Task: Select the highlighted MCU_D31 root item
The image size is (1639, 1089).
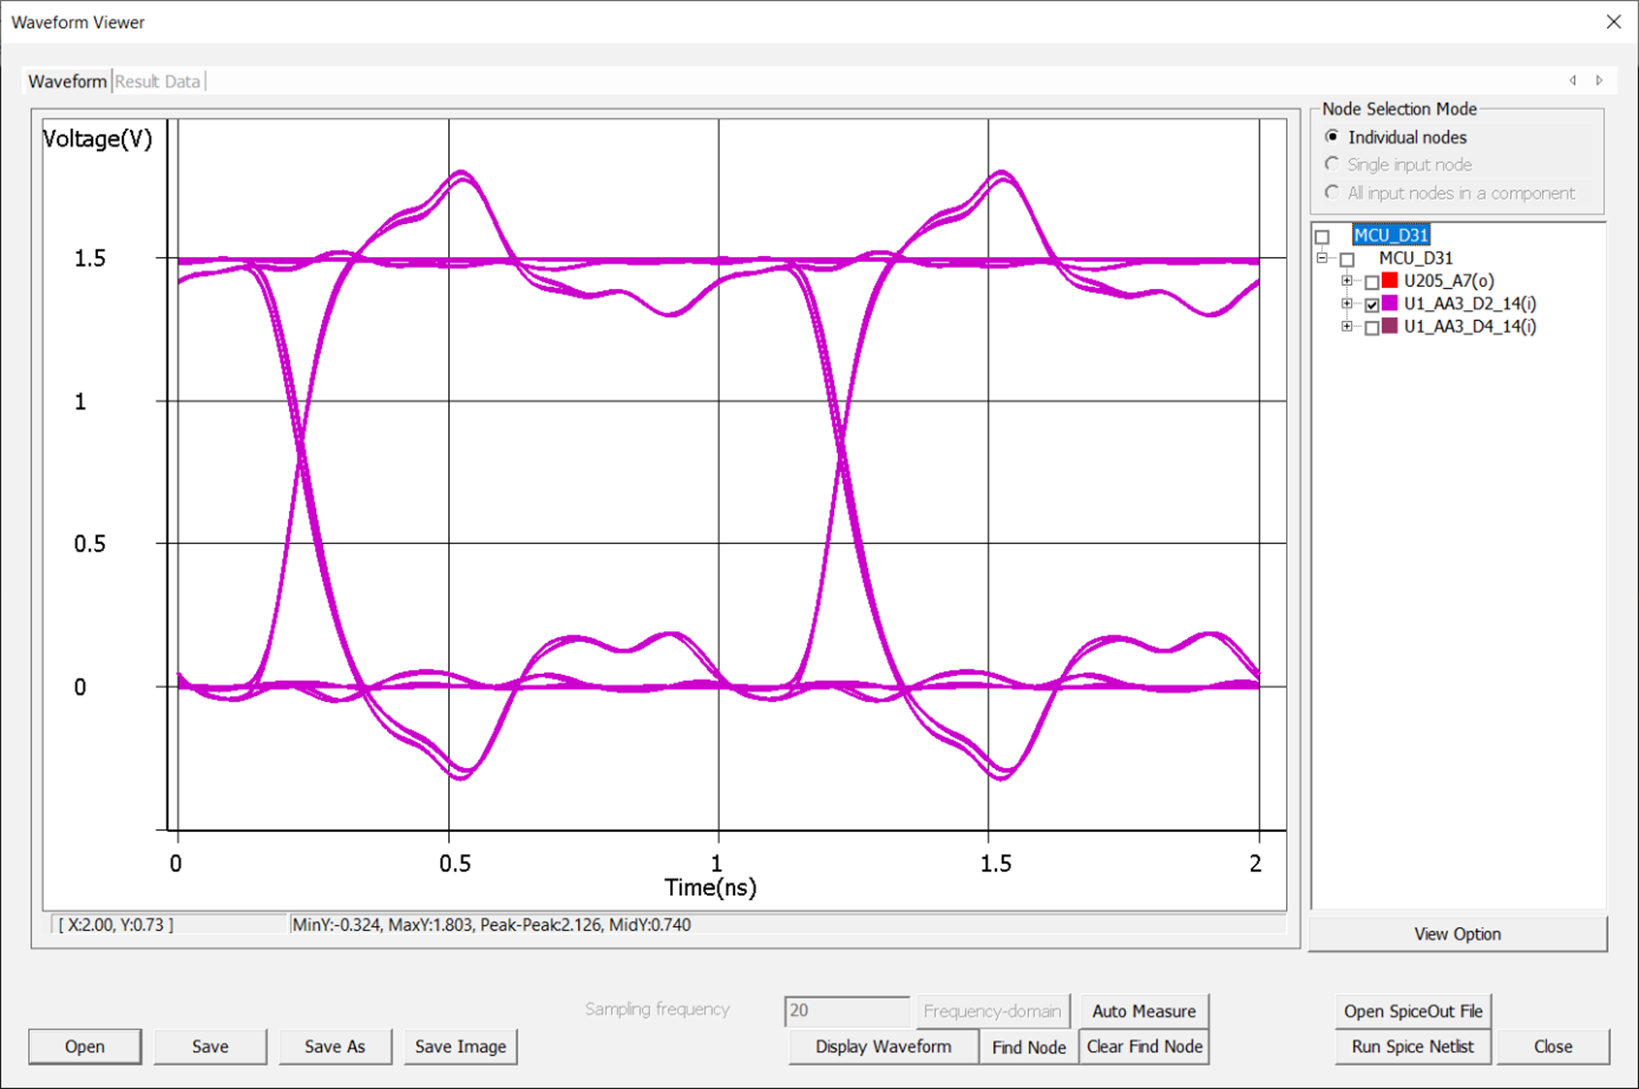Action: click(x=1390, y=235)
